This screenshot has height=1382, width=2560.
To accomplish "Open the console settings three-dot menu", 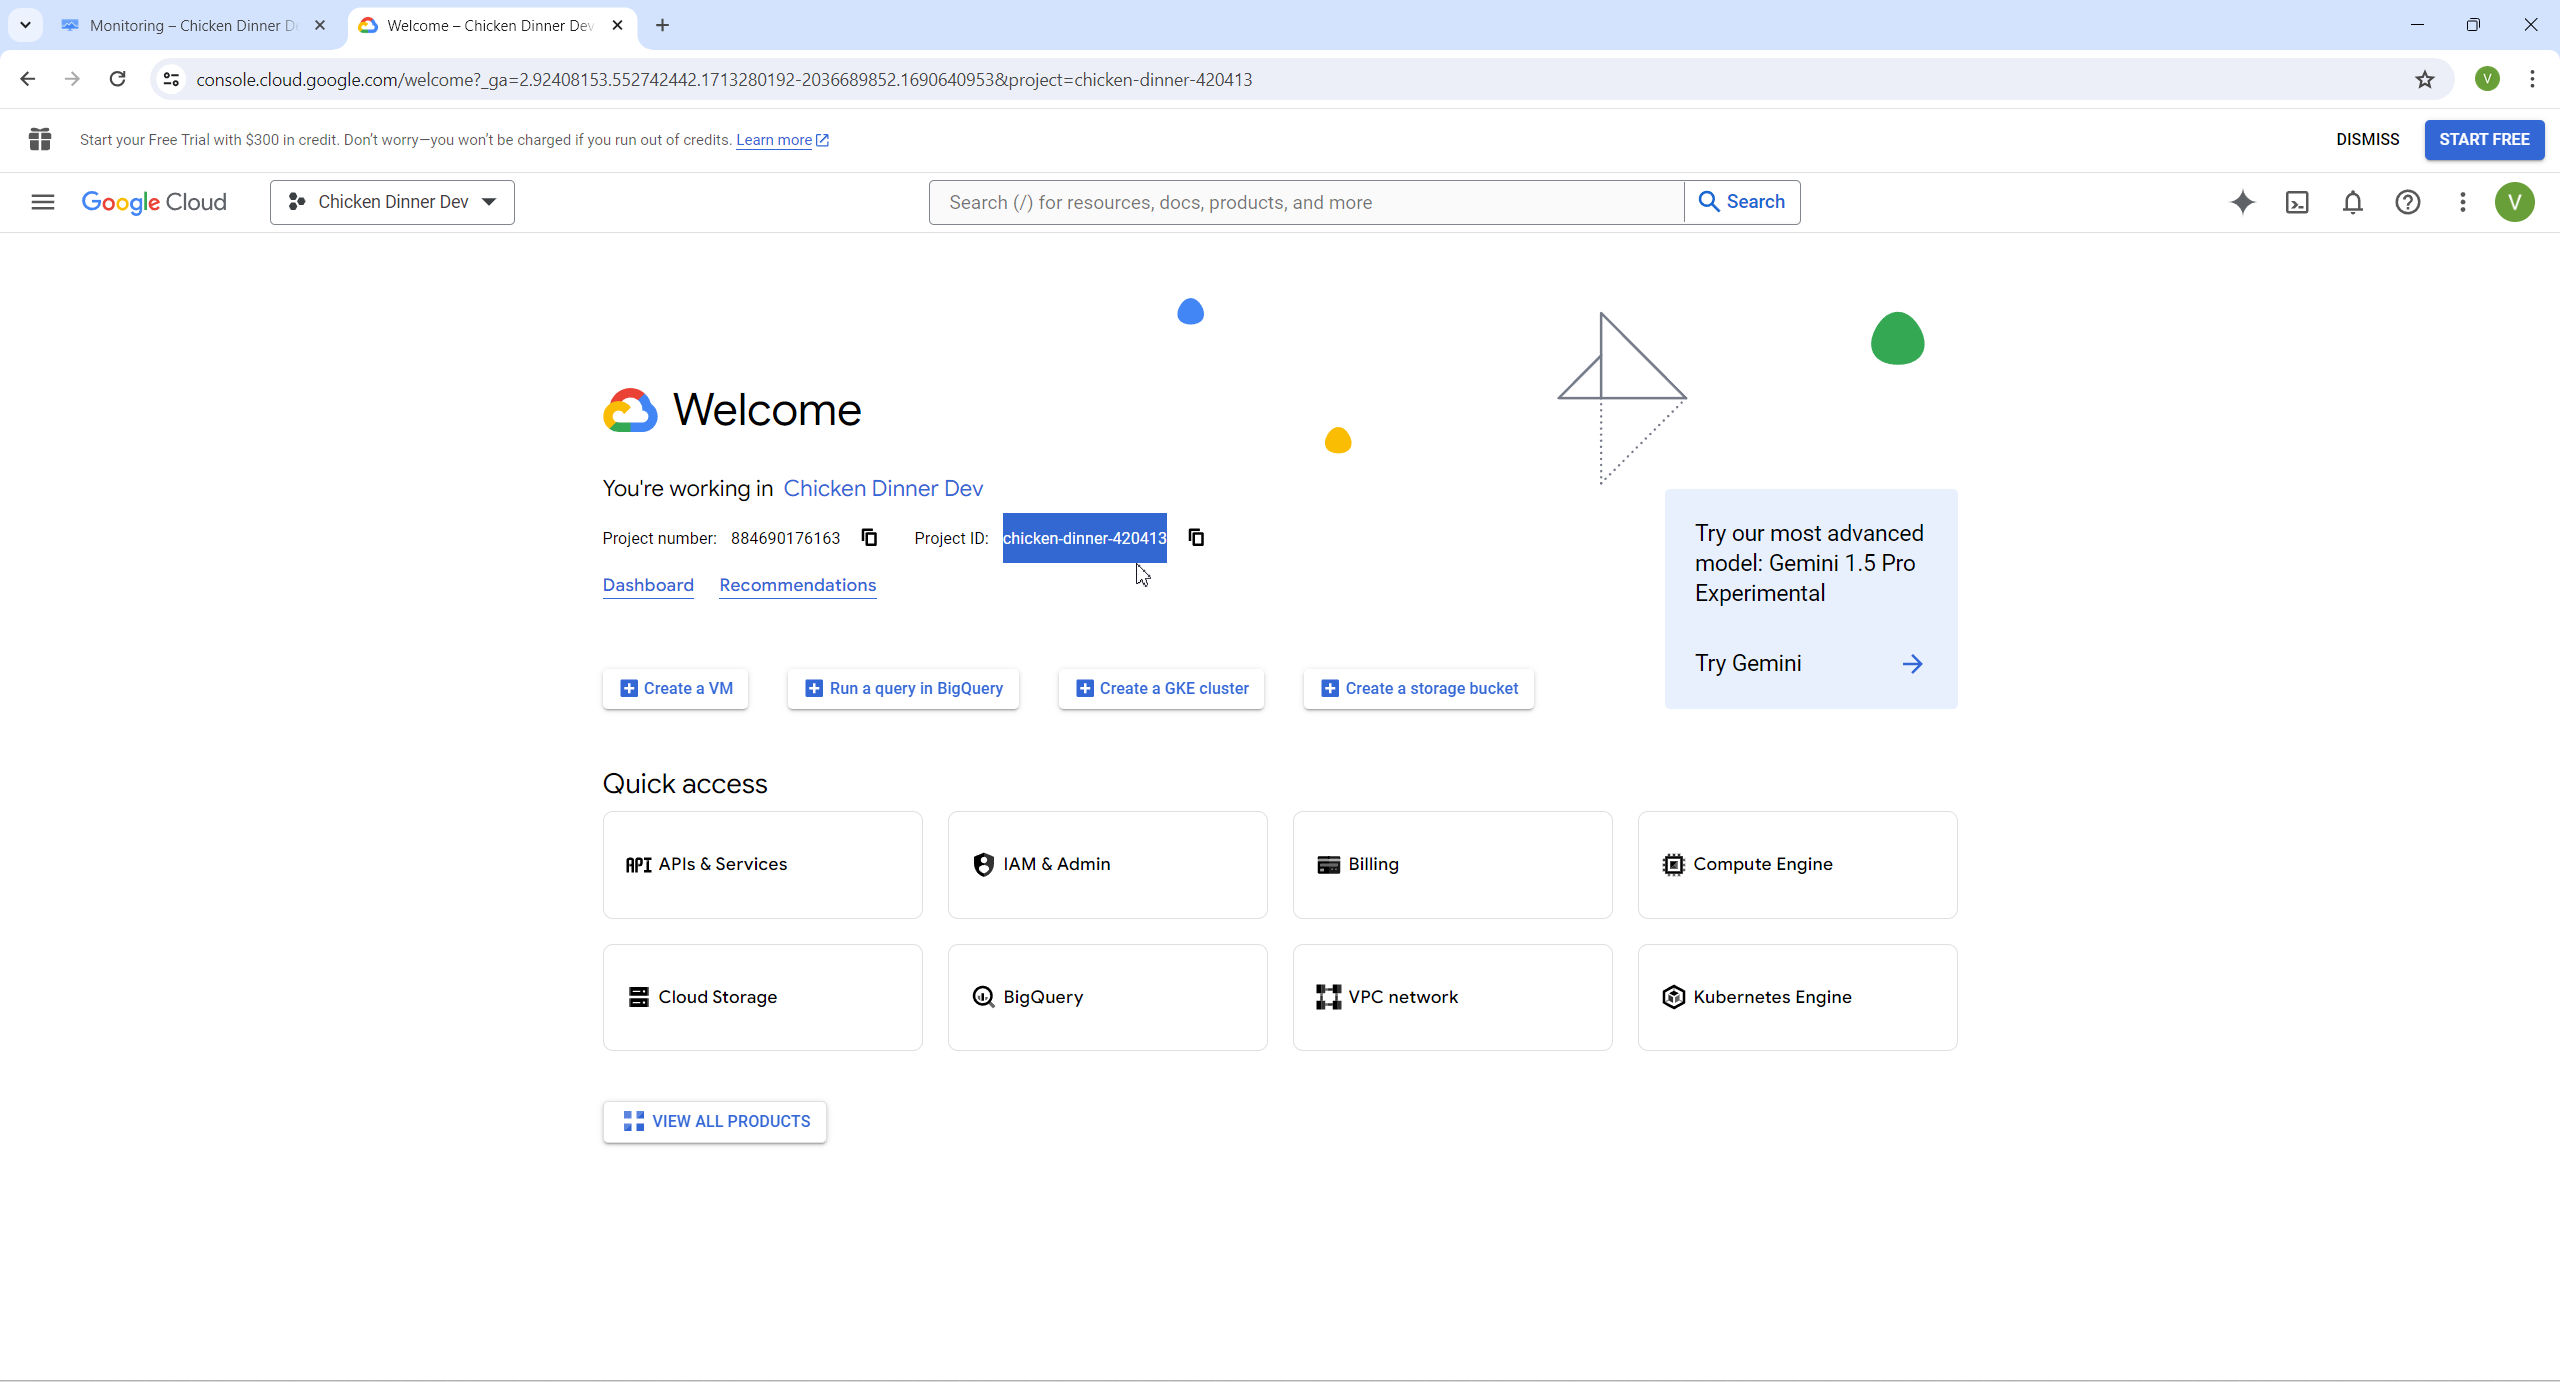I will (x=2462, y=202).
